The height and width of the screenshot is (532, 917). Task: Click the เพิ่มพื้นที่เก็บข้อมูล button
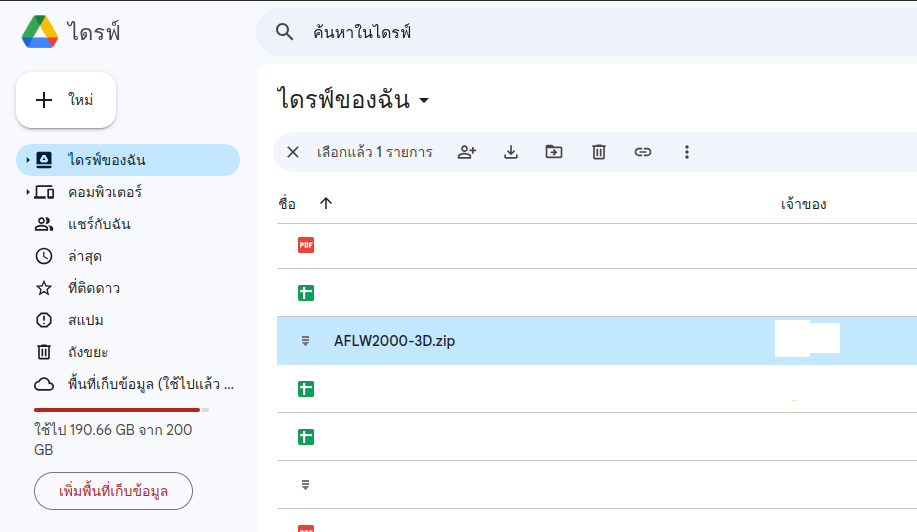click(x=113, y=491)
